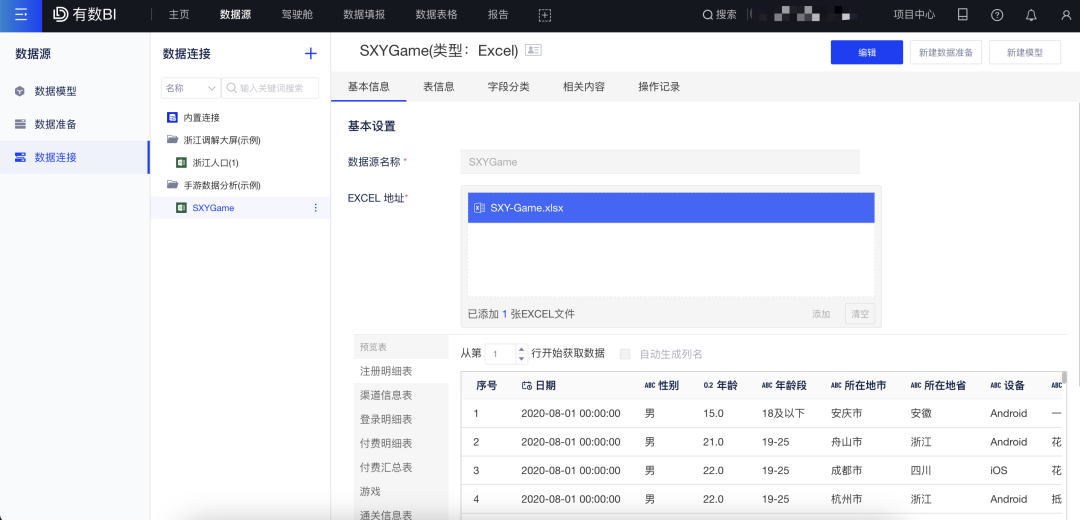Click the add-tab icon after 报告
This screenshot has height=520, width=1080.
[x=545, y=15]
